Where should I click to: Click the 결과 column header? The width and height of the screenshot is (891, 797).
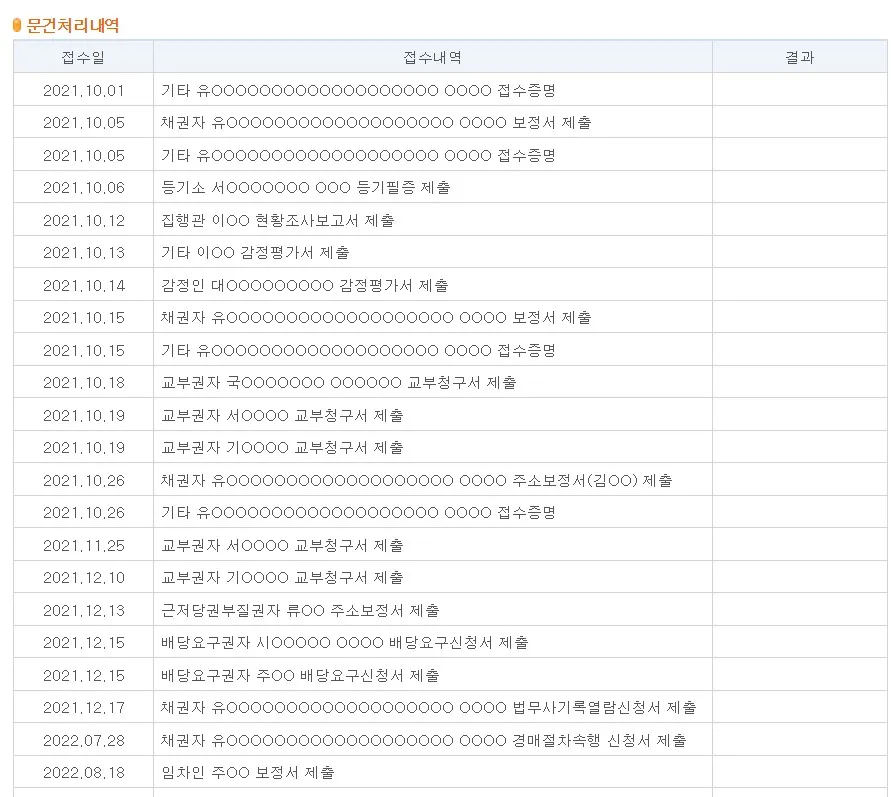click(x=798, y=57)
